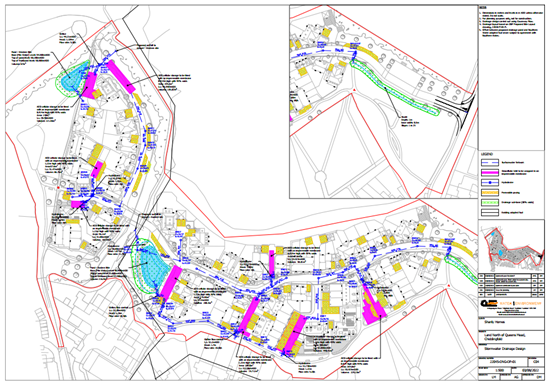Click the blue dot hydrobrake legend symbol
Image resolution: width=550 pixels, height=384 pixels.
490,183
